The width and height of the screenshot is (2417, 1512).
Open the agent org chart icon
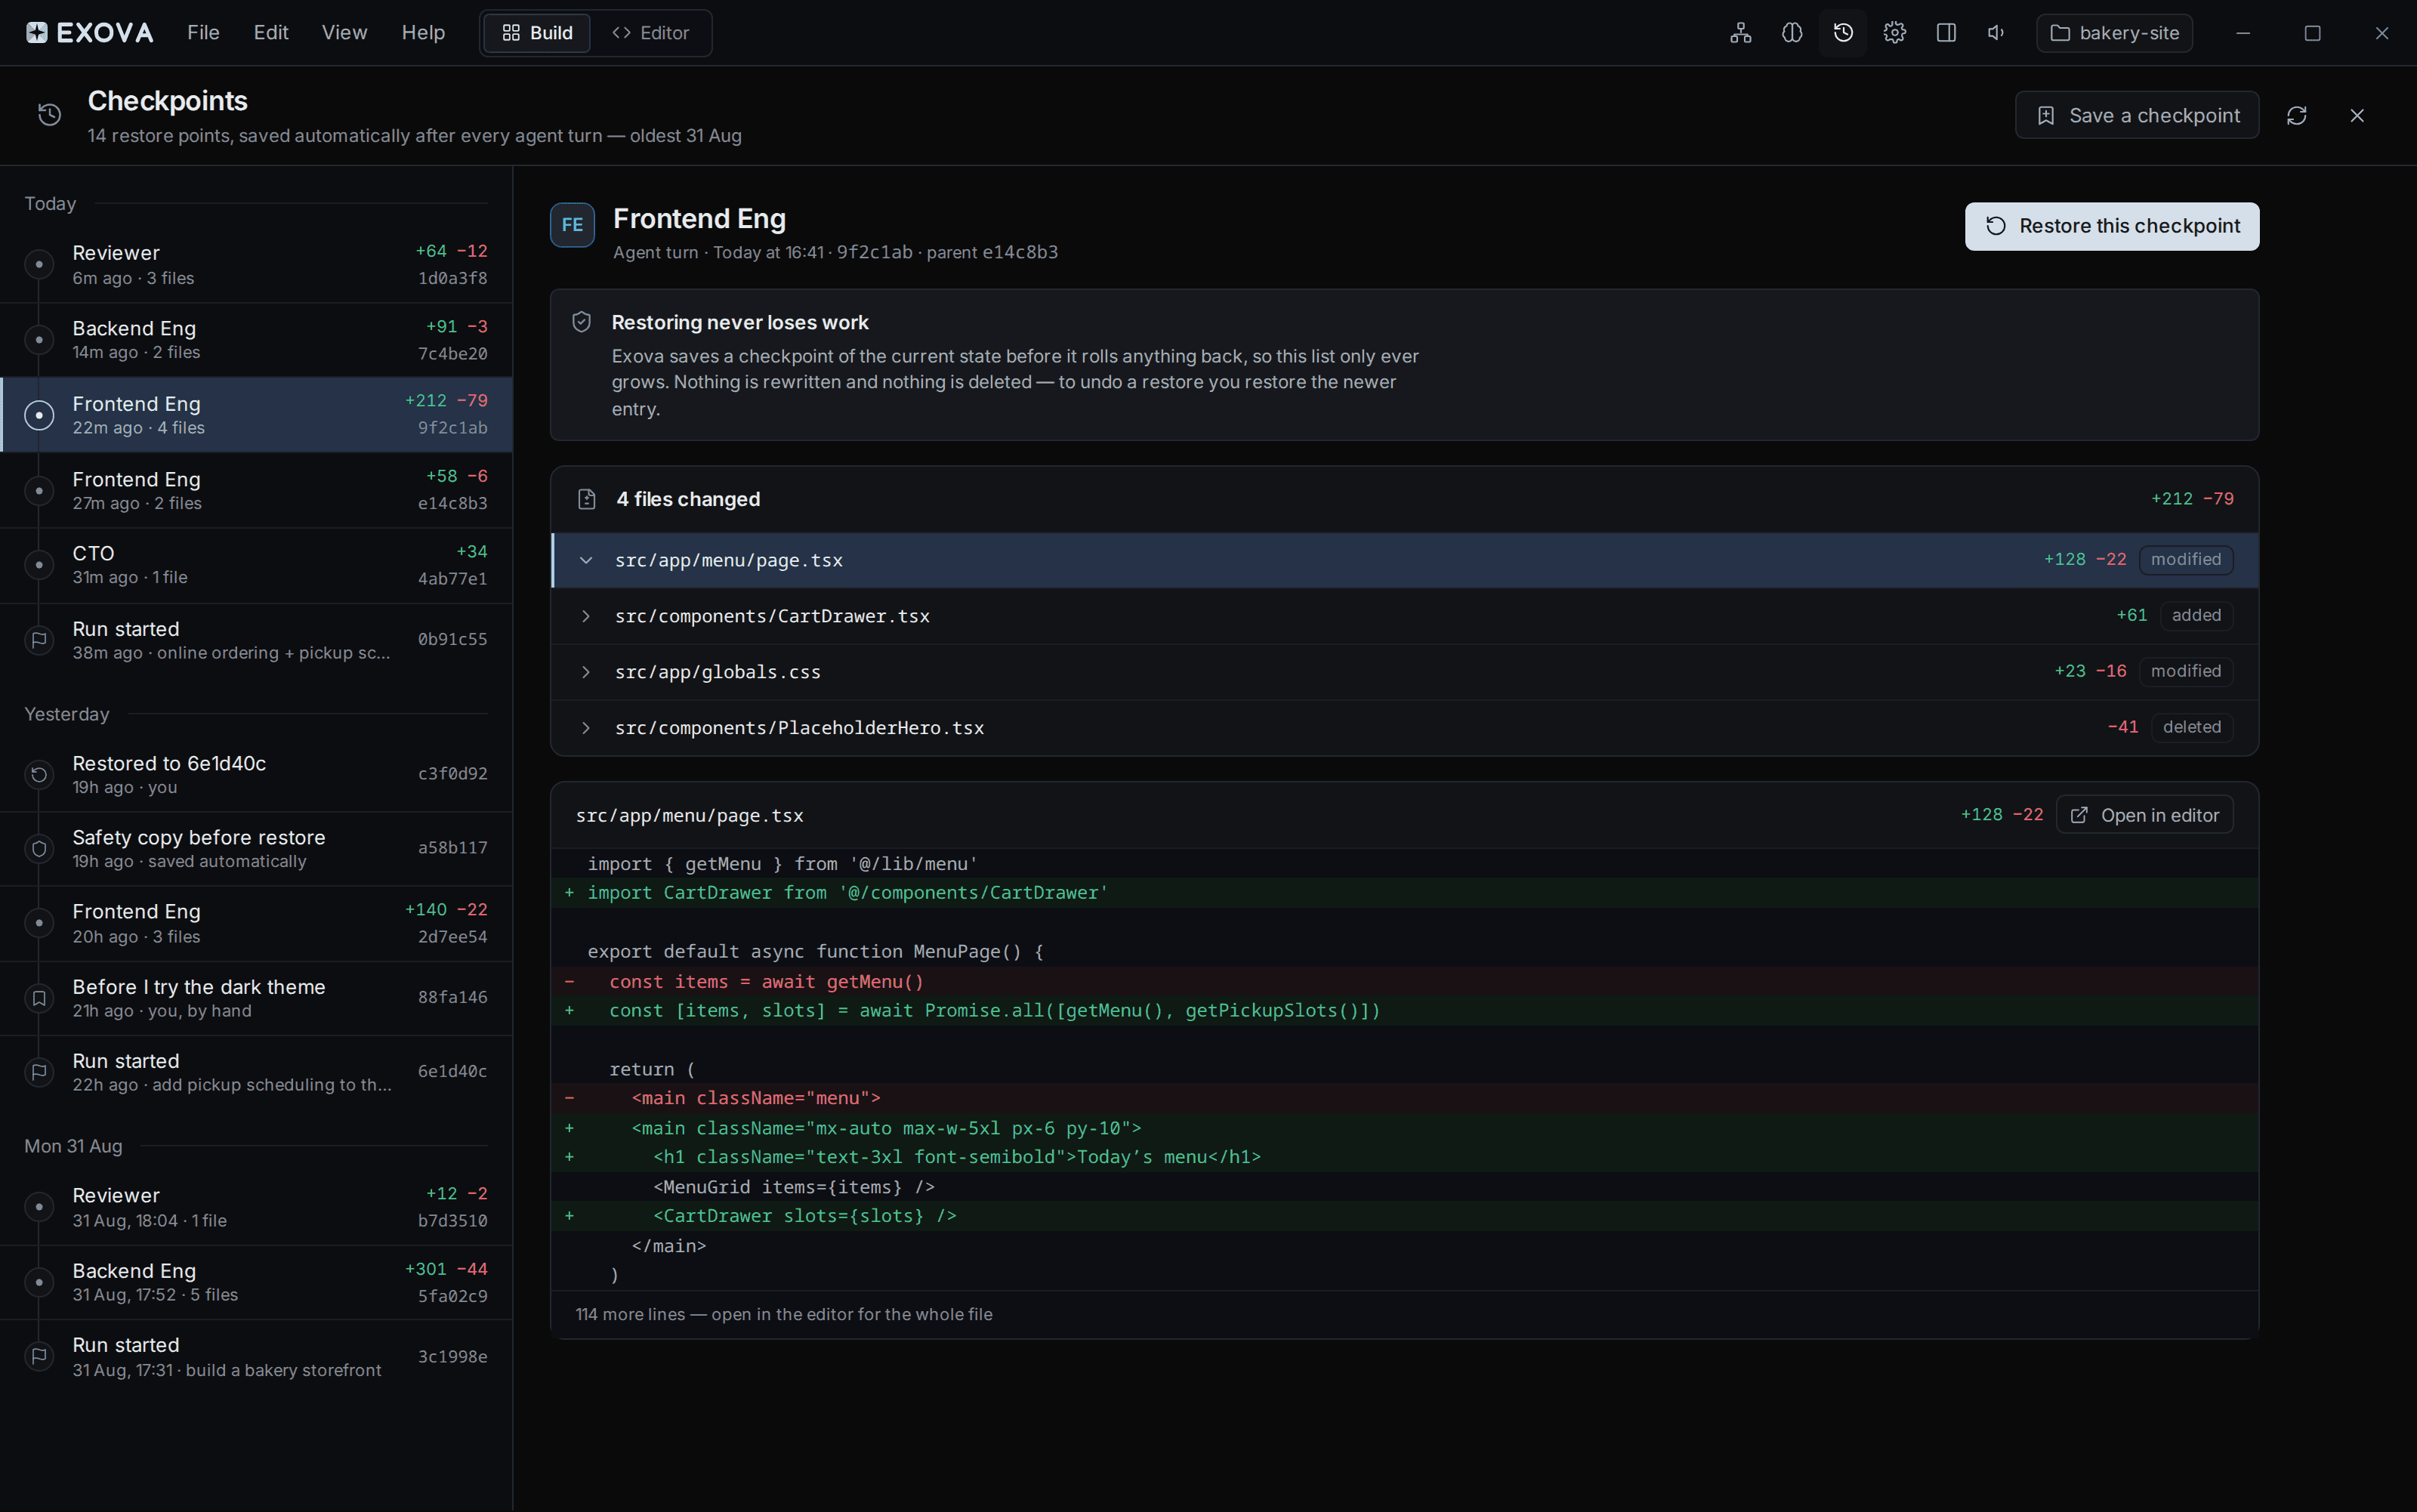click(x=1741, y=33)
